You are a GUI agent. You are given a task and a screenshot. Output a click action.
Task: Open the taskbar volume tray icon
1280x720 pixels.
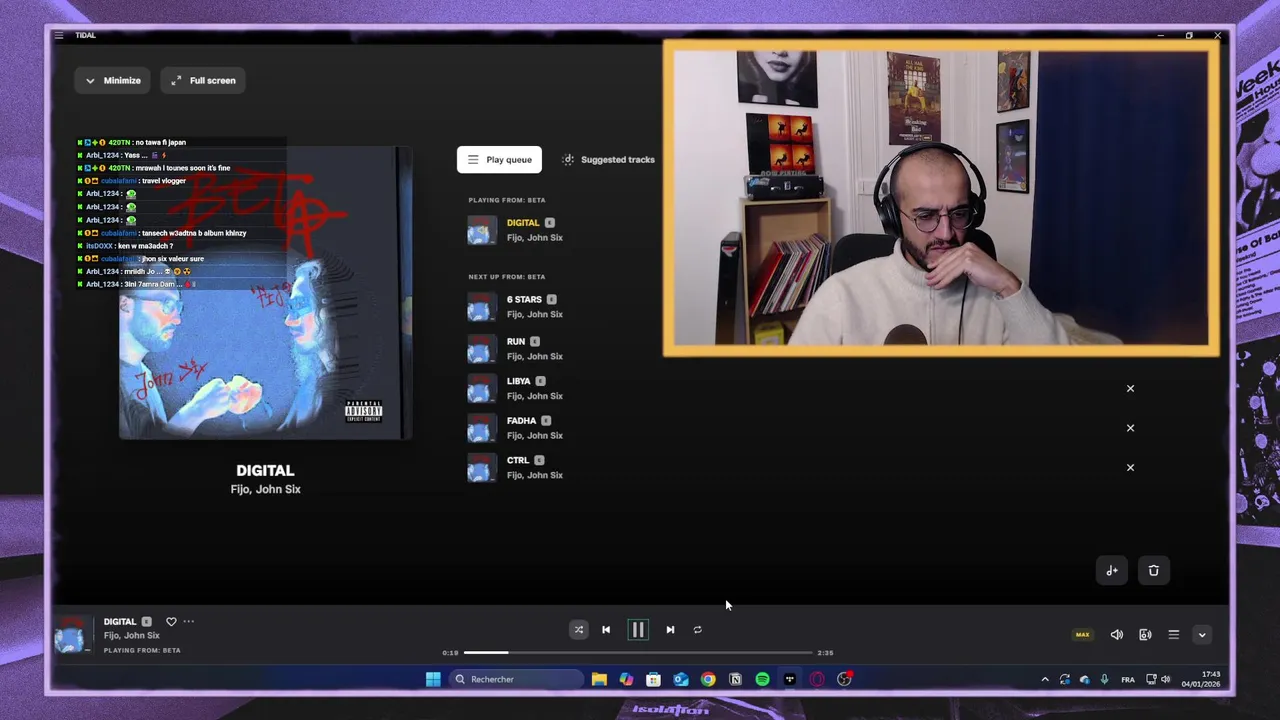(x=1165, y=679)
